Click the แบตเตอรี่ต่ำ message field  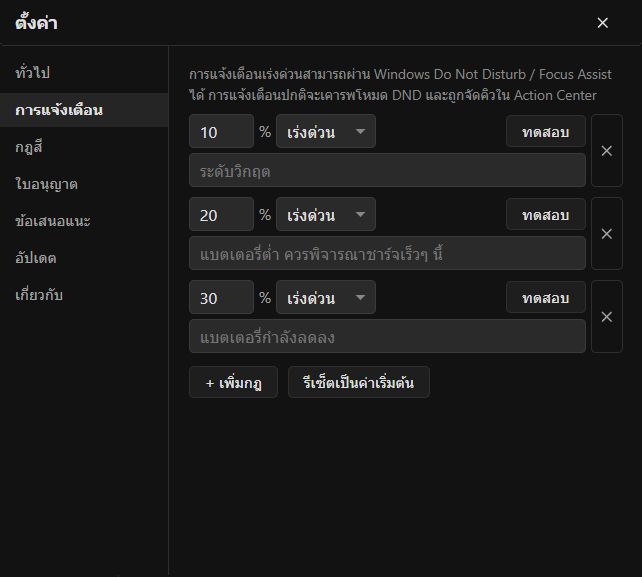click(387, 253)
